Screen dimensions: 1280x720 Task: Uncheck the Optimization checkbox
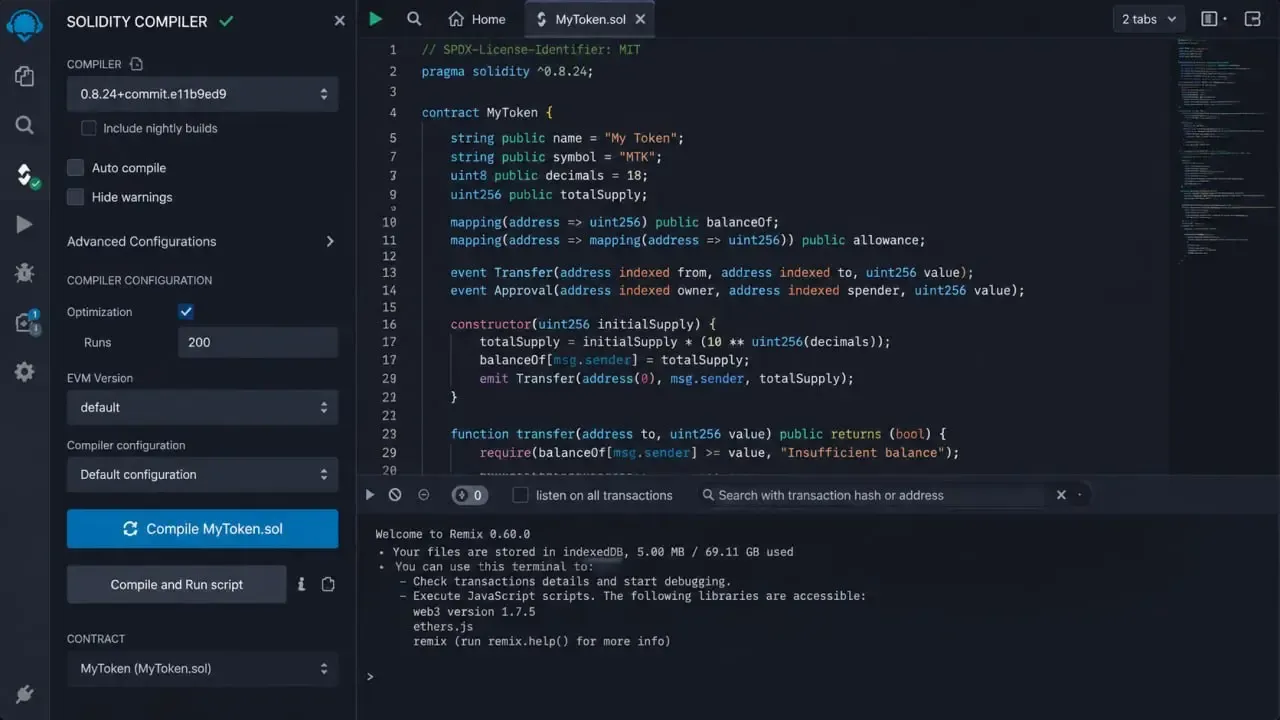186,312
